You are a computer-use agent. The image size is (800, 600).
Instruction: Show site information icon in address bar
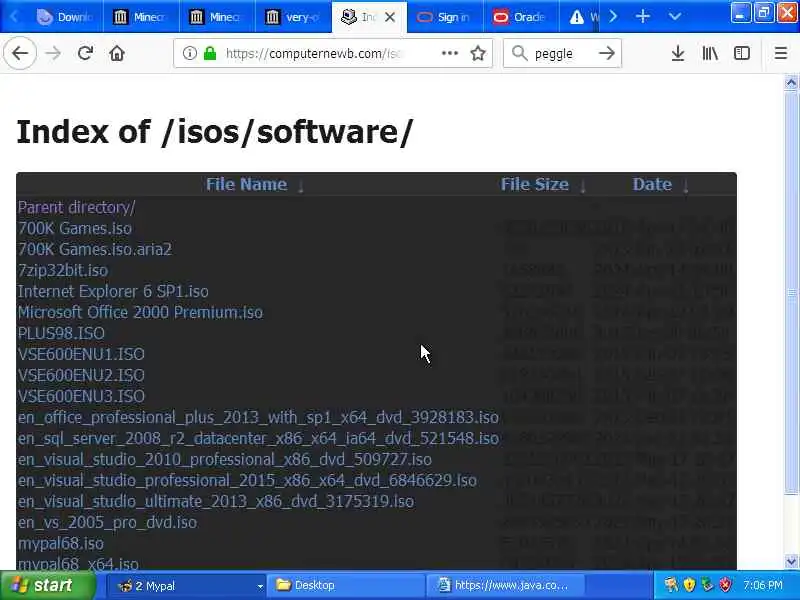pyautogui.click(x=189, y=53)
